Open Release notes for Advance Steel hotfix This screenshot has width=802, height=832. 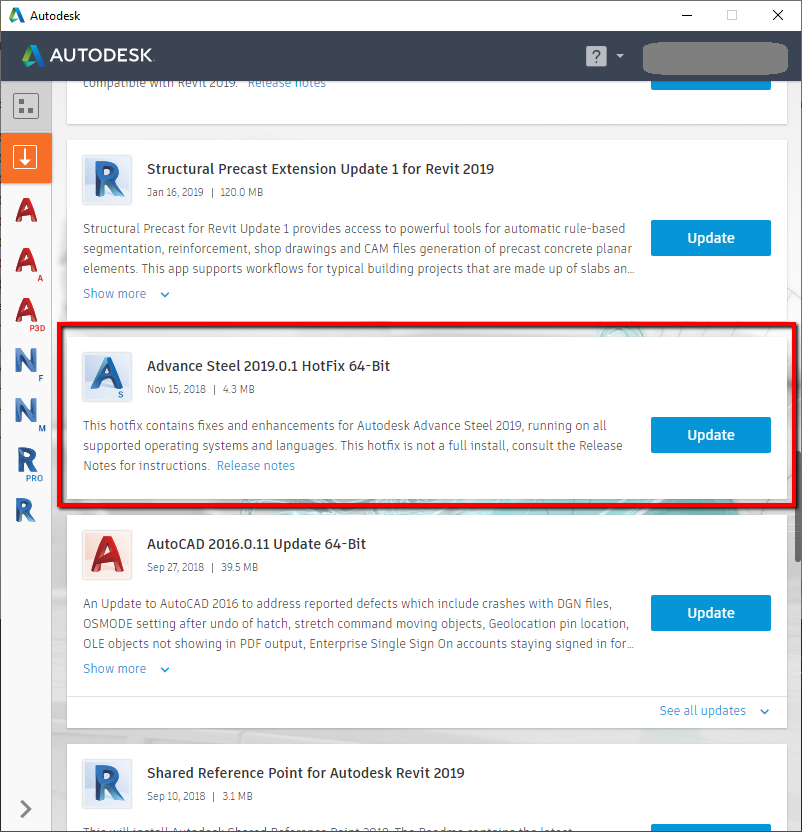(255, 465)
